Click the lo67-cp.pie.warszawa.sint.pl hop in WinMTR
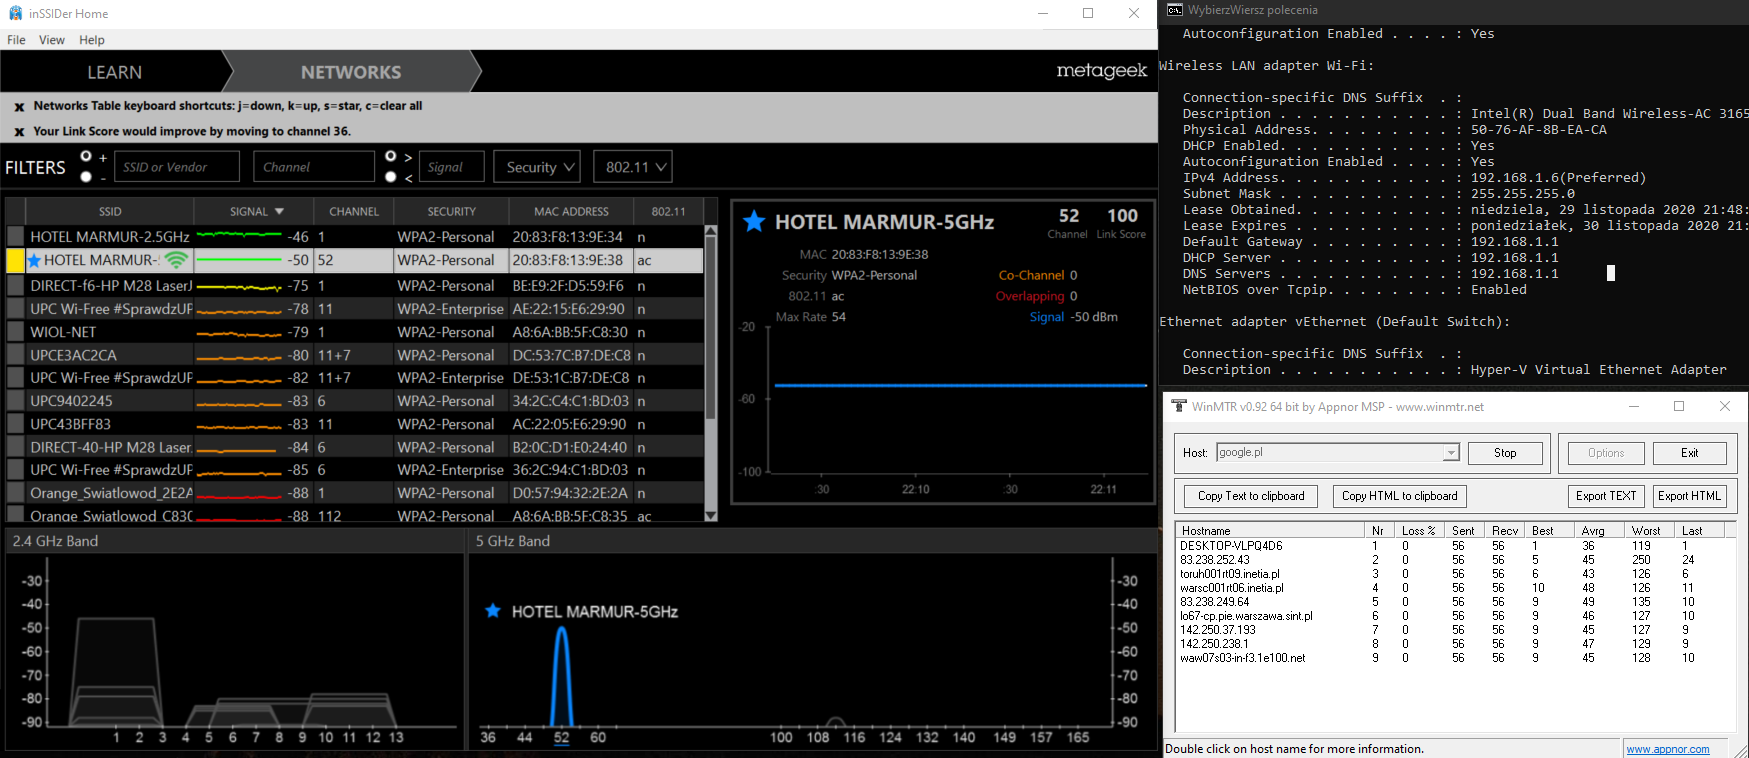The image size is (1749, 758). pyautogui.click(x=1246, y=616)
